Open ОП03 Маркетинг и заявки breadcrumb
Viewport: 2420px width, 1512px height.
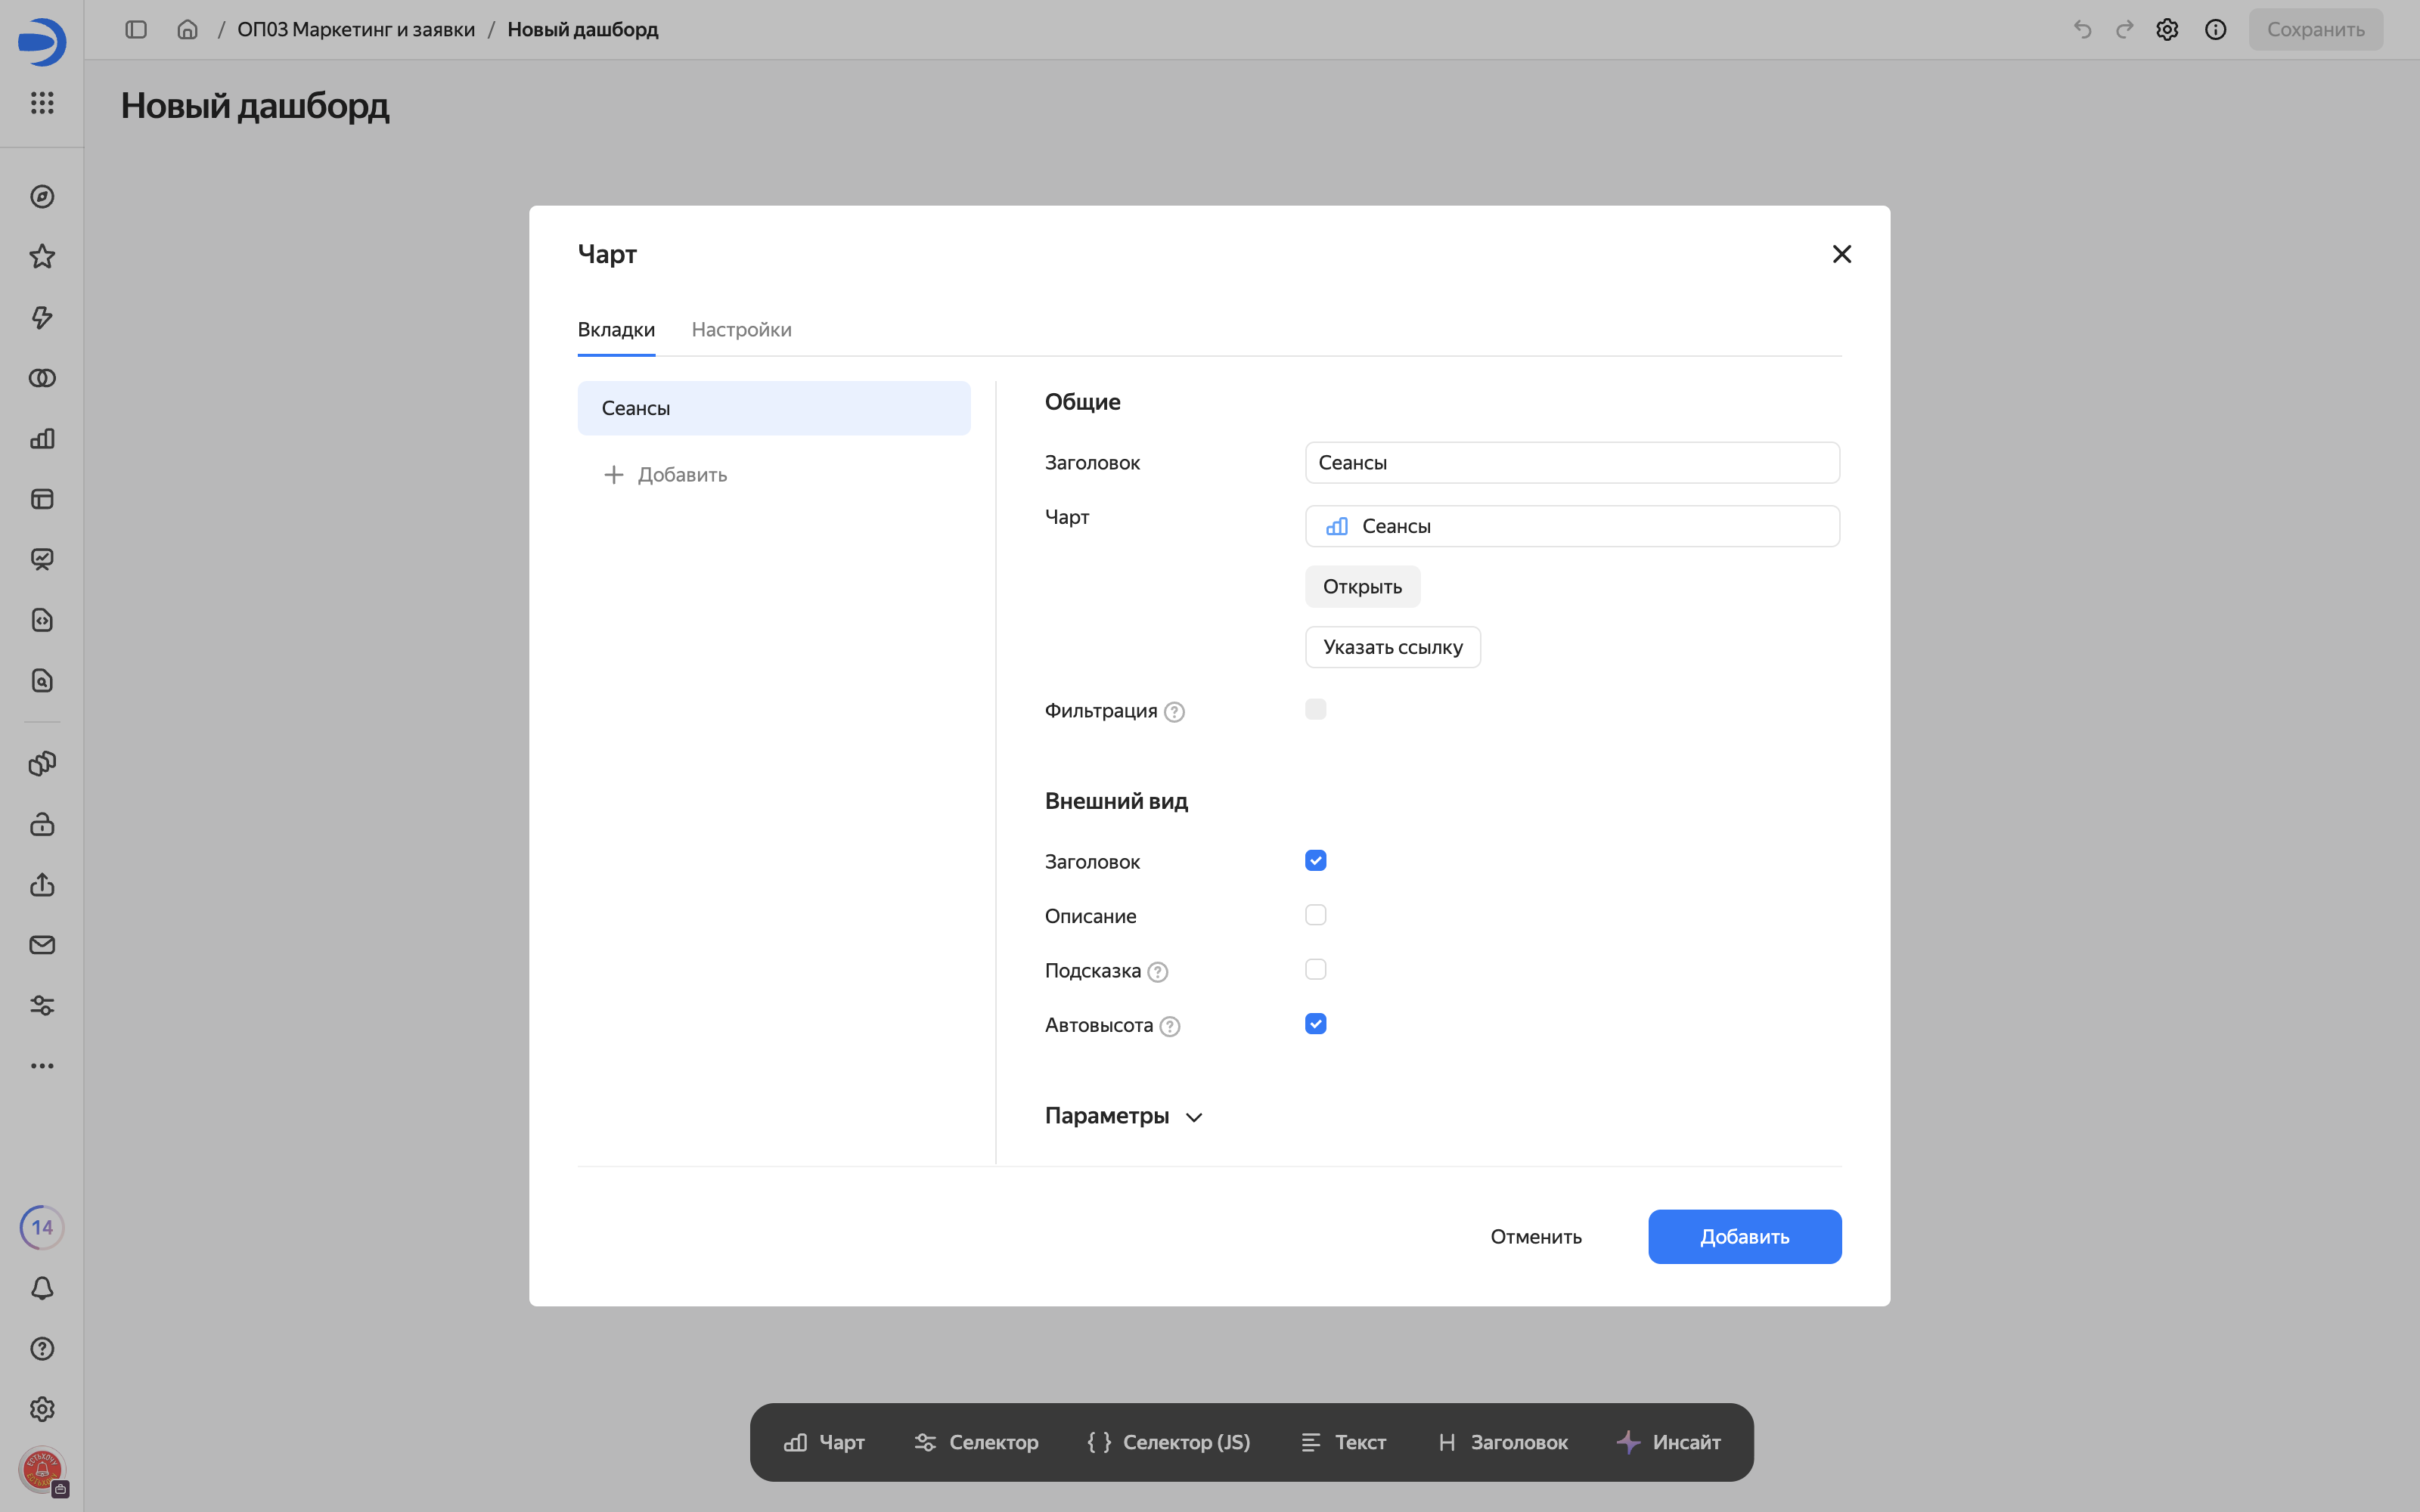click(x=356, y=30)
